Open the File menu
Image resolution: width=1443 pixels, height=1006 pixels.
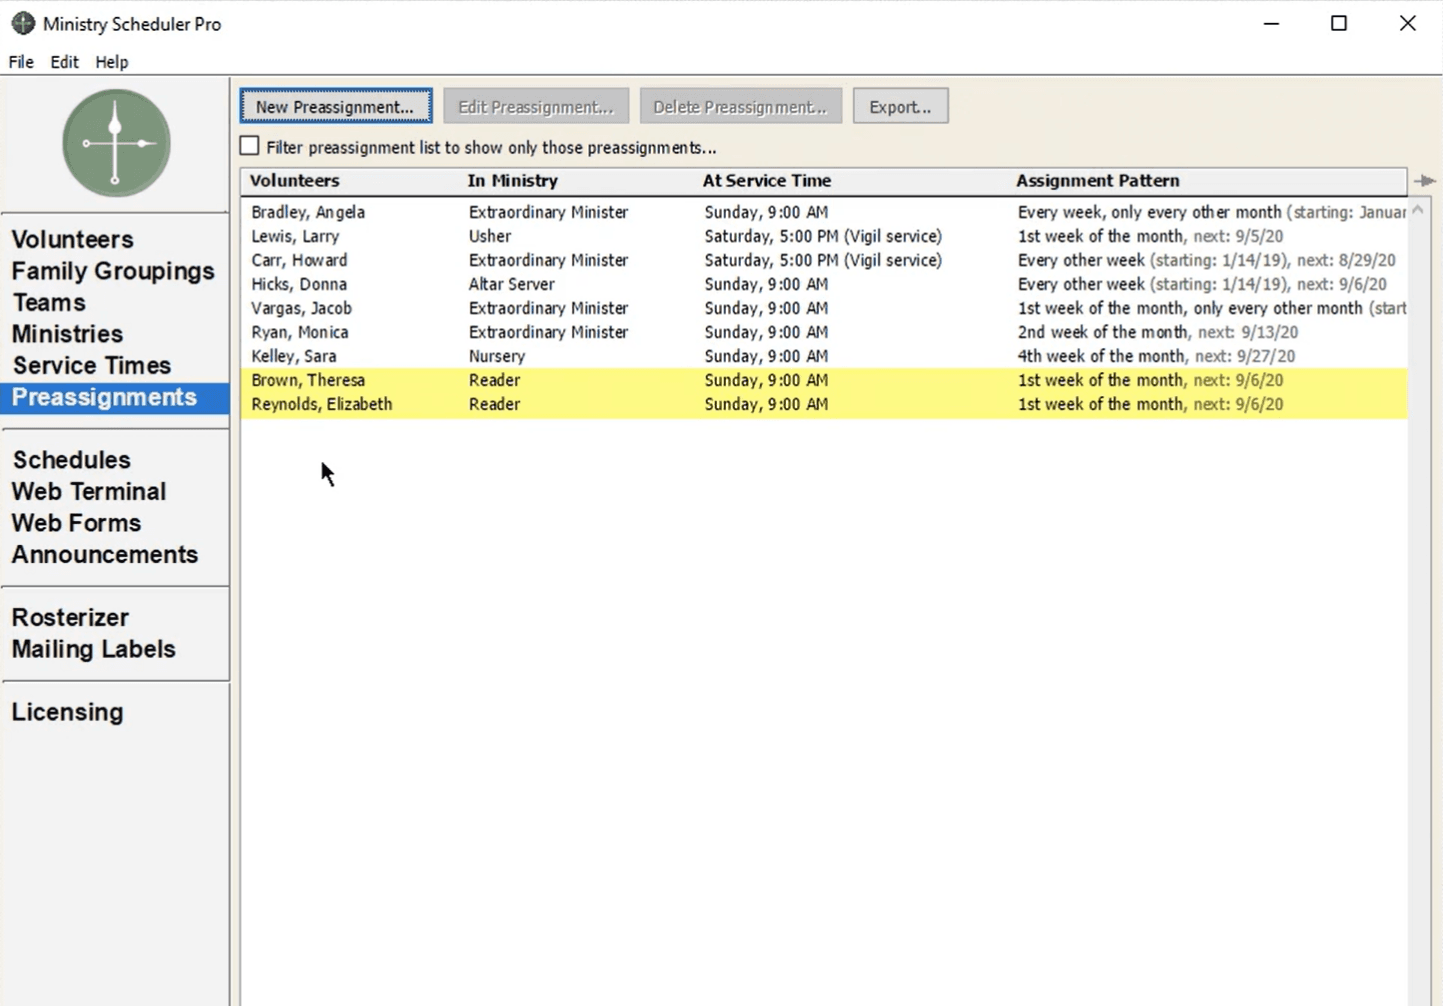[x=21, y=62]
